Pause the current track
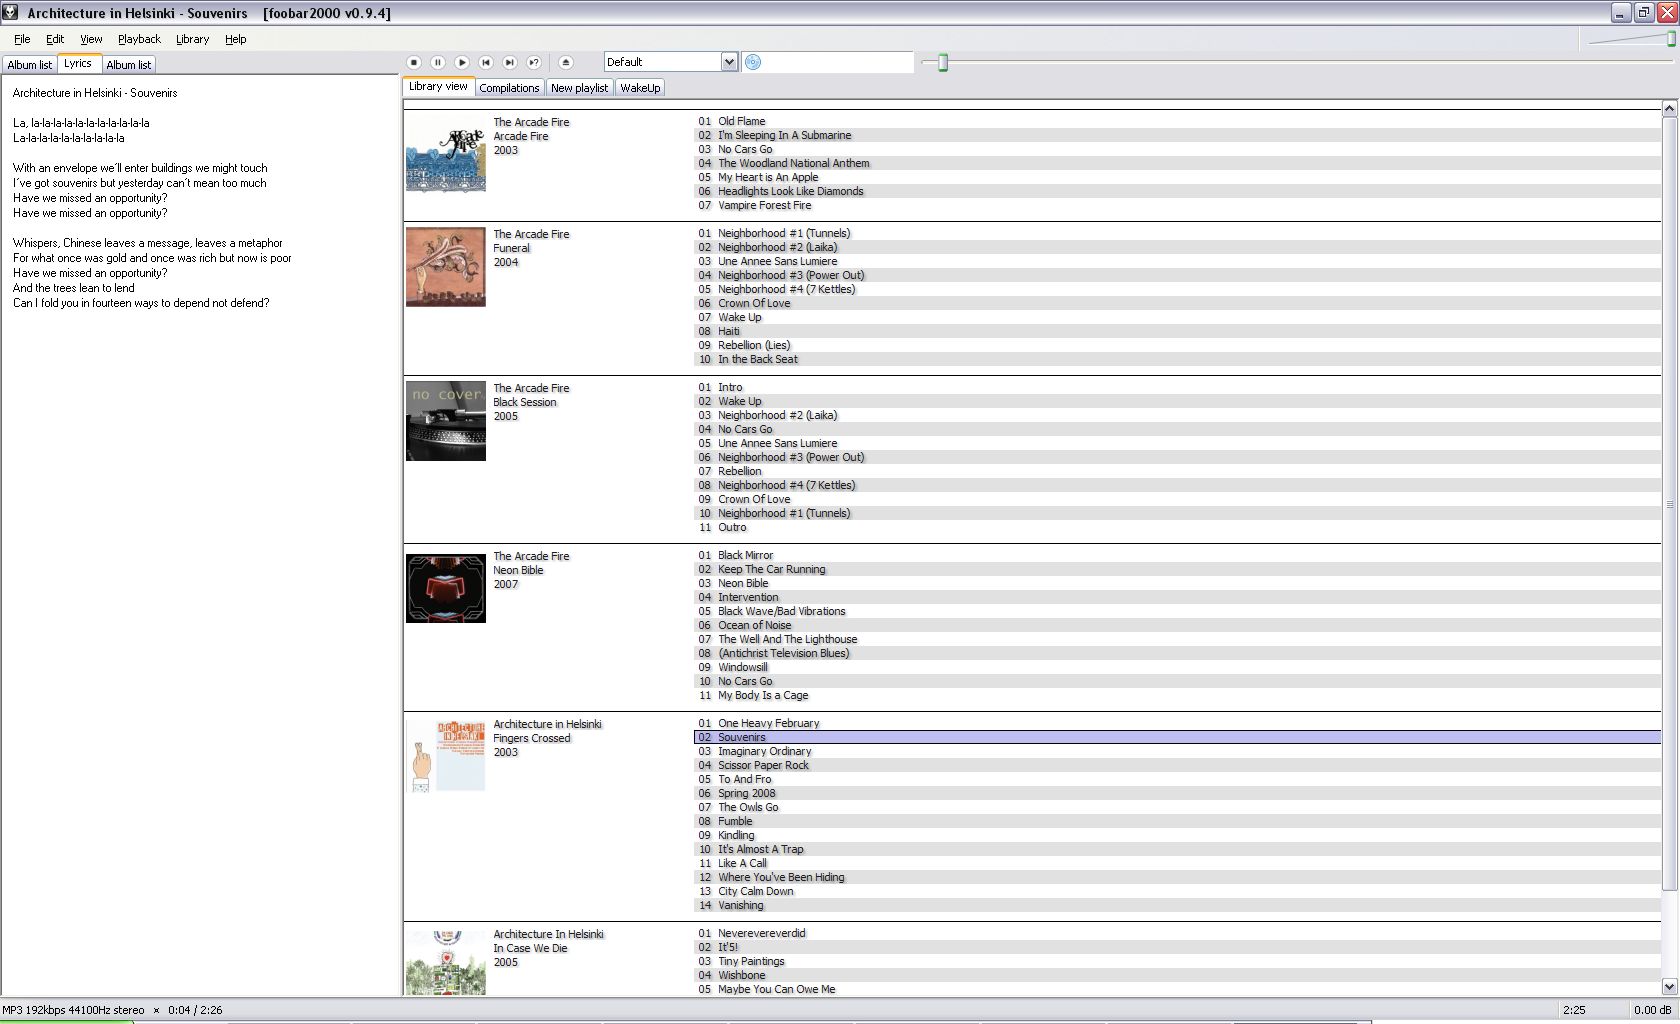 [438, 62]
